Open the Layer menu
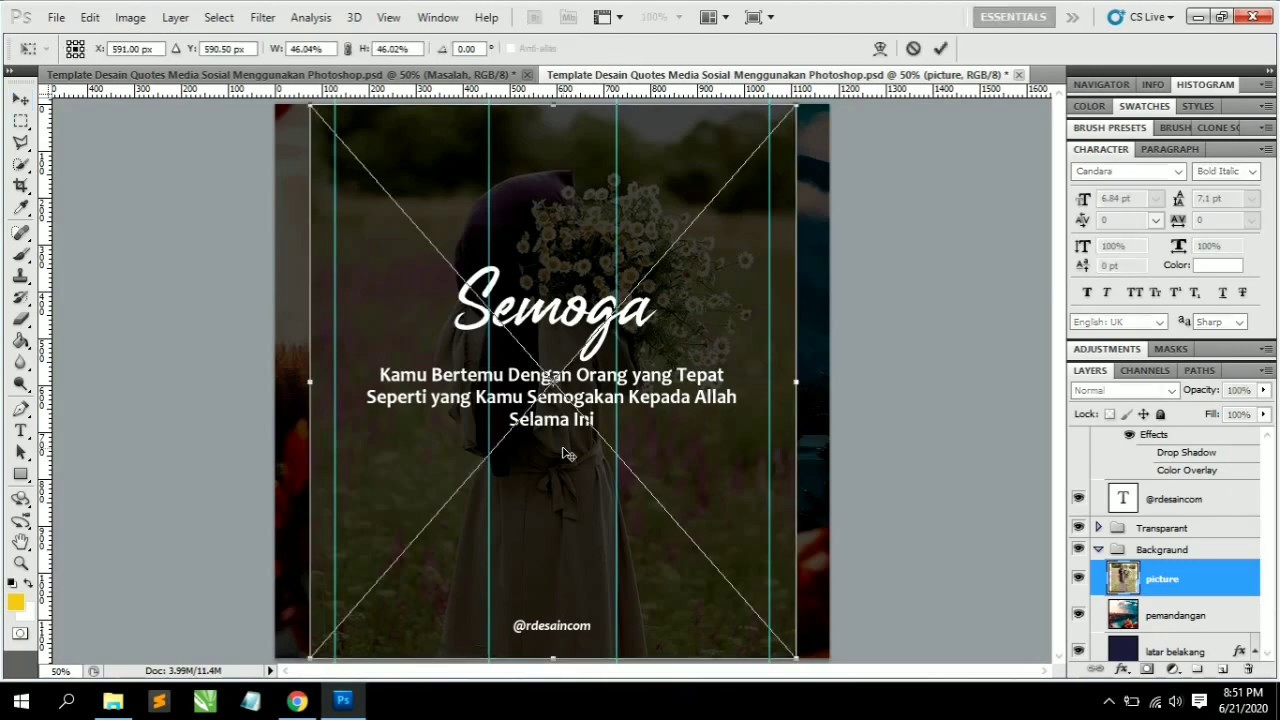Screen dimensions: 1280x720 (x=175, y=17)
